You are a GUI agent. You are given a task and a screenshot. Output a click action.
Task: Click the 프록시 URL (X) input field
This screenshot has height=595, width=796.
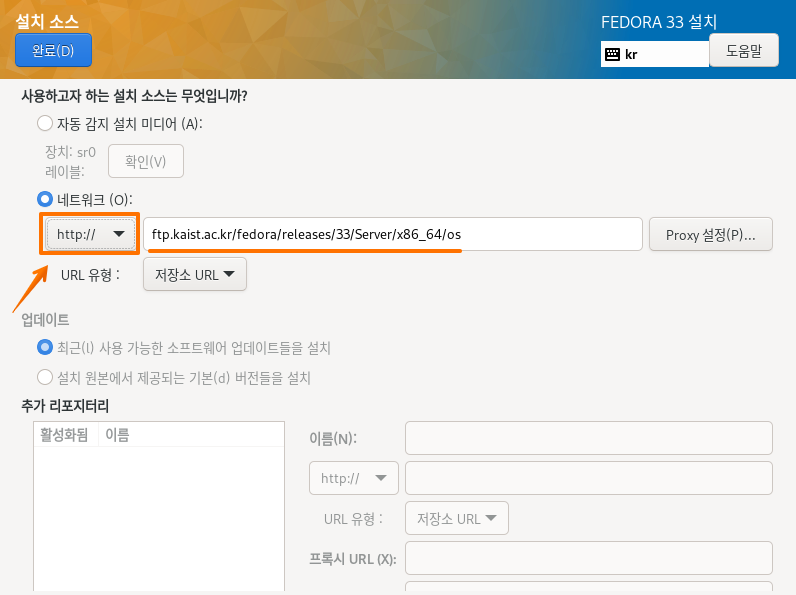point(589,558)
